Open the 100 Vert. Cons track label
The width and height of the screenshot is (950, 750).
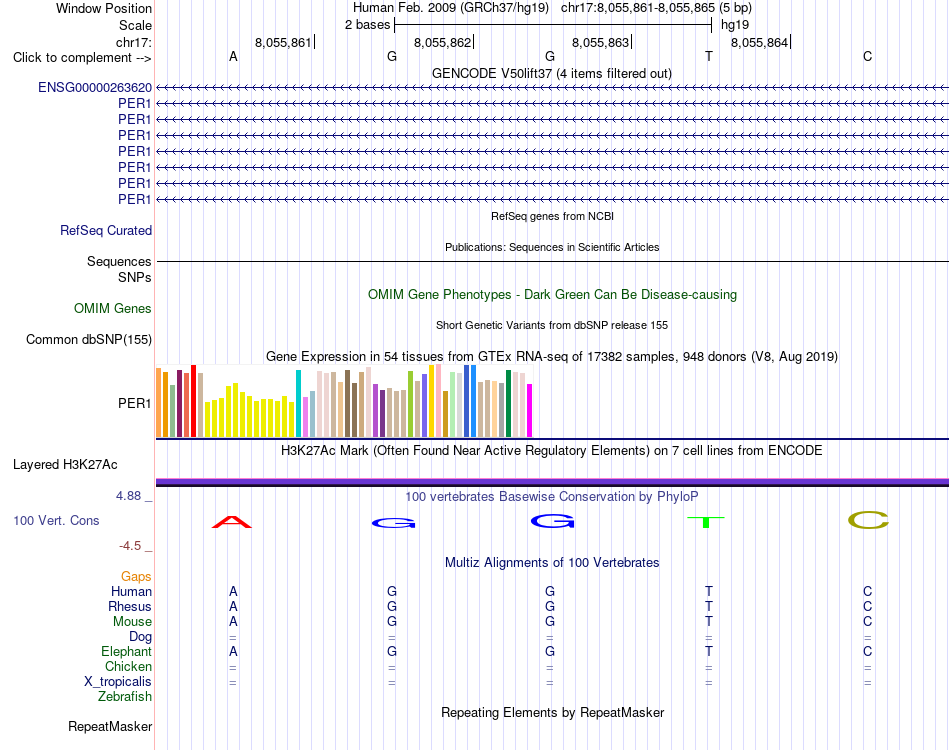click(56, 520)
